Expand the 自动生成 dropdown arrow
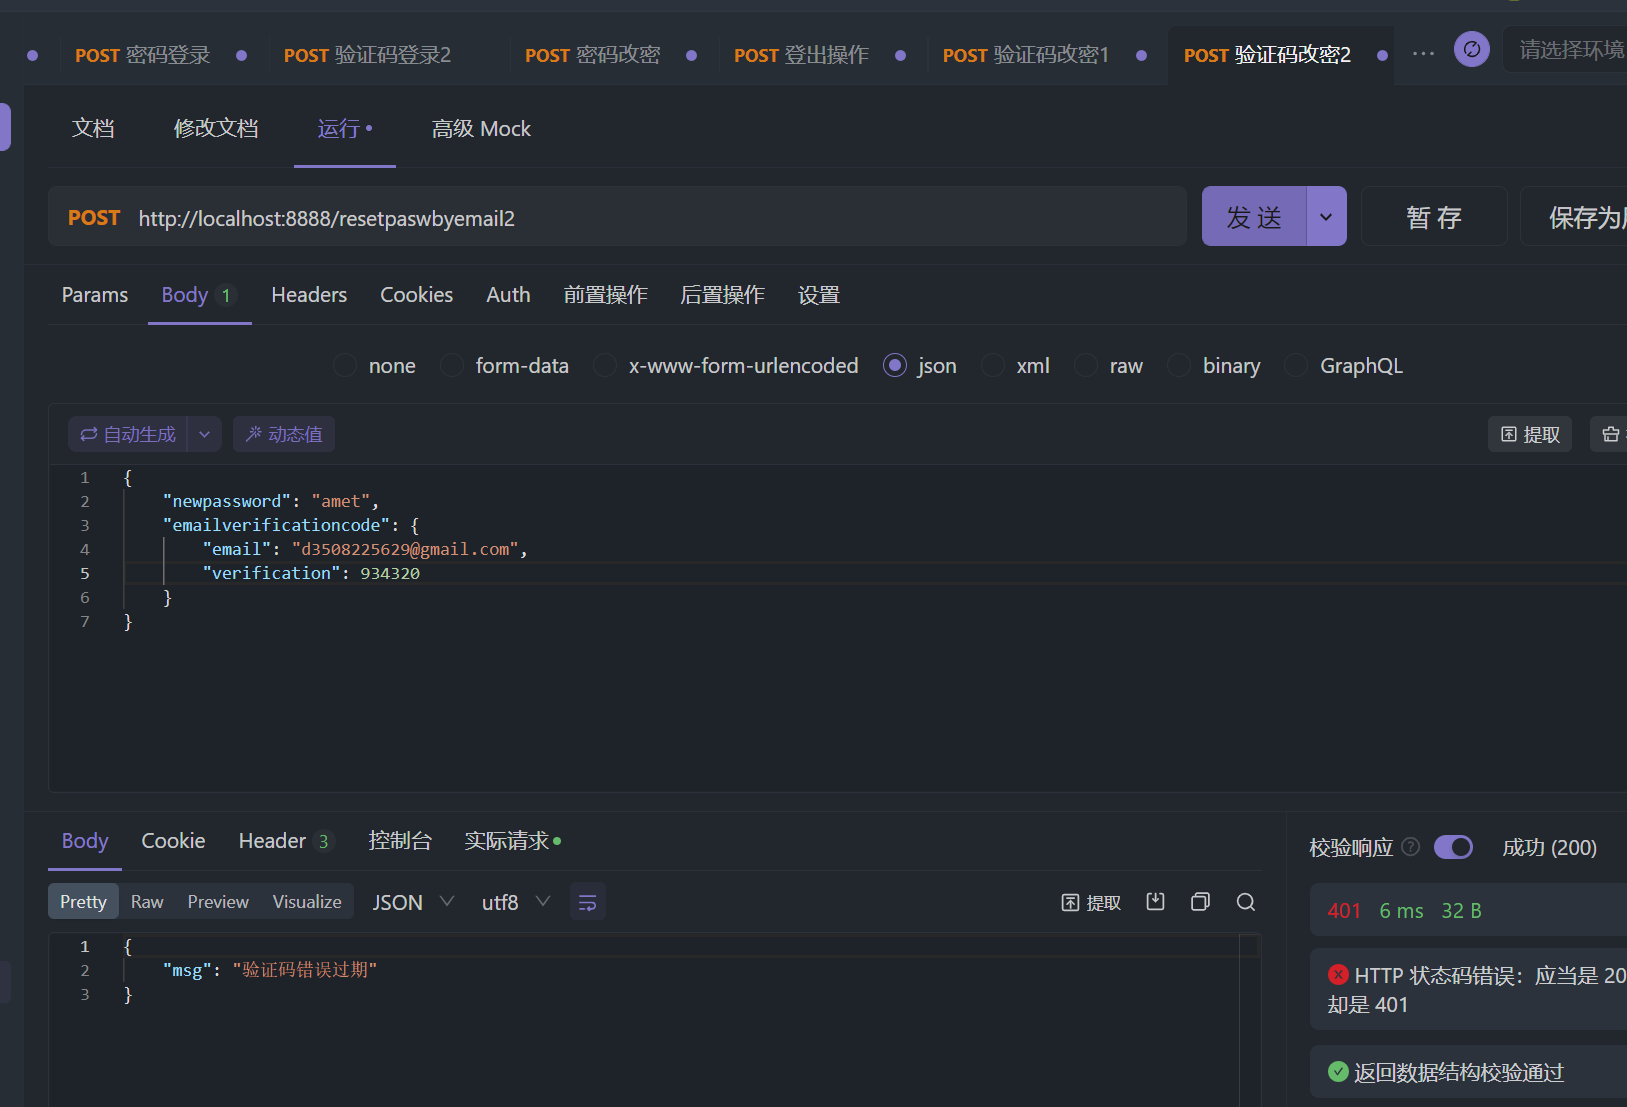1627x1107 pixels. [x=204, y=434]
